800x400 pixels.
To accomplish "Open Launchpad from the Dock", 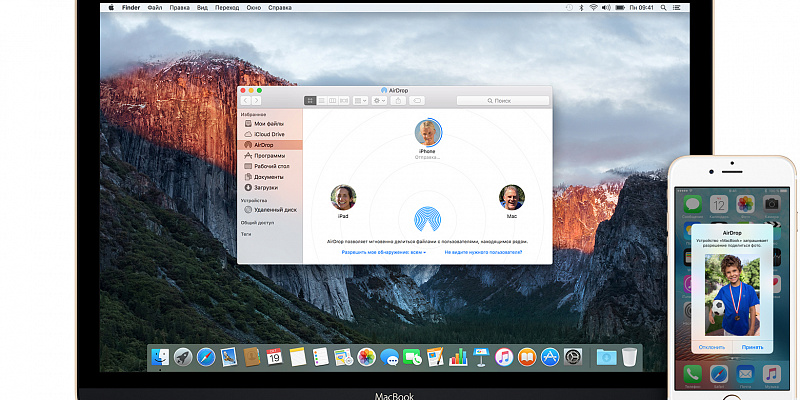I will pyautogui.click(x=184, y=357).
